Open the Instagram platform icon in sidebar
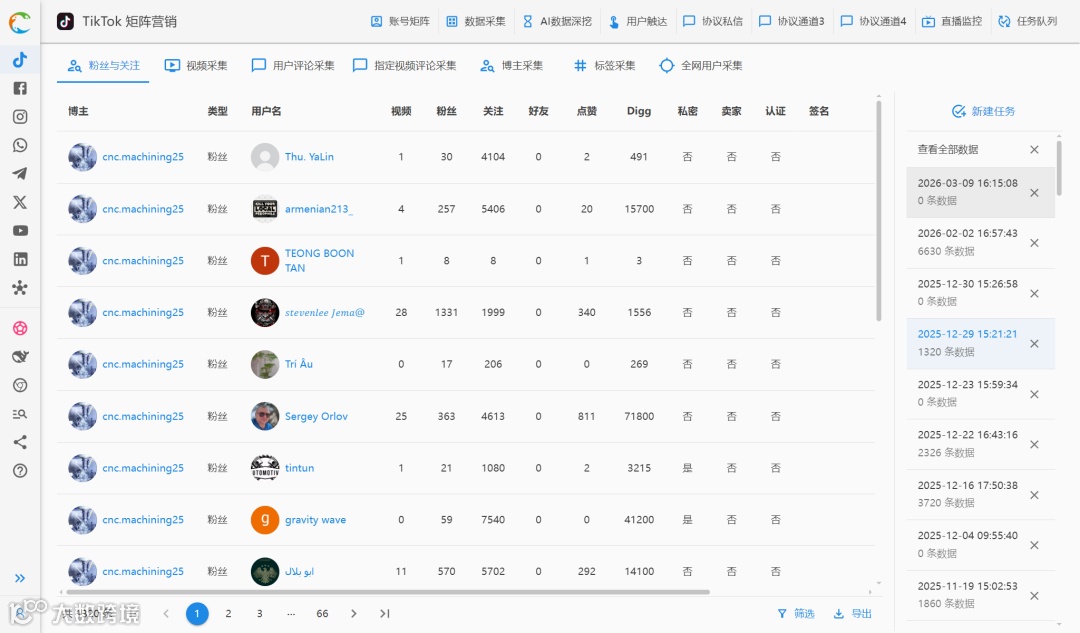Image resolution: width=1080 pixels, height=633 pixels. point(20,116)
